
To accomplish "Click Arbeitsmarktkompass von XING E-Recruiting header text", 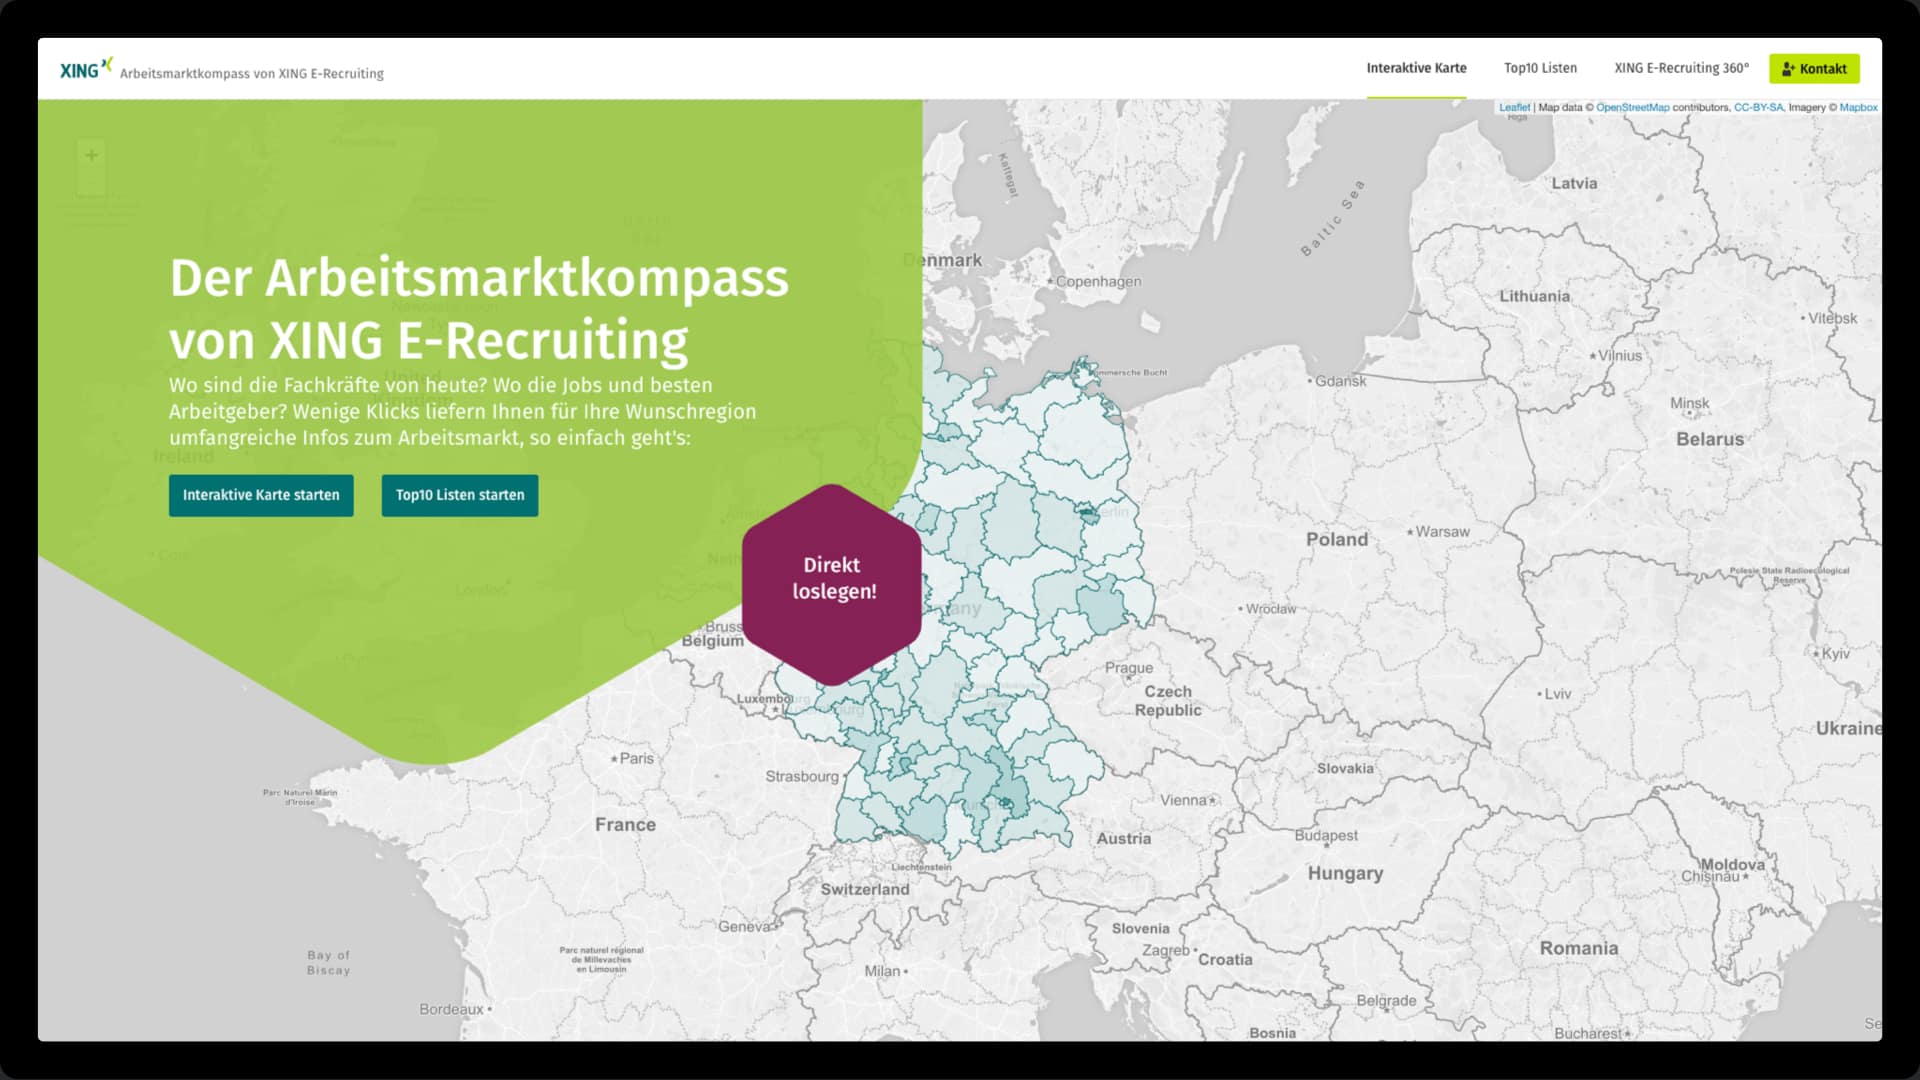I will 252,73.
